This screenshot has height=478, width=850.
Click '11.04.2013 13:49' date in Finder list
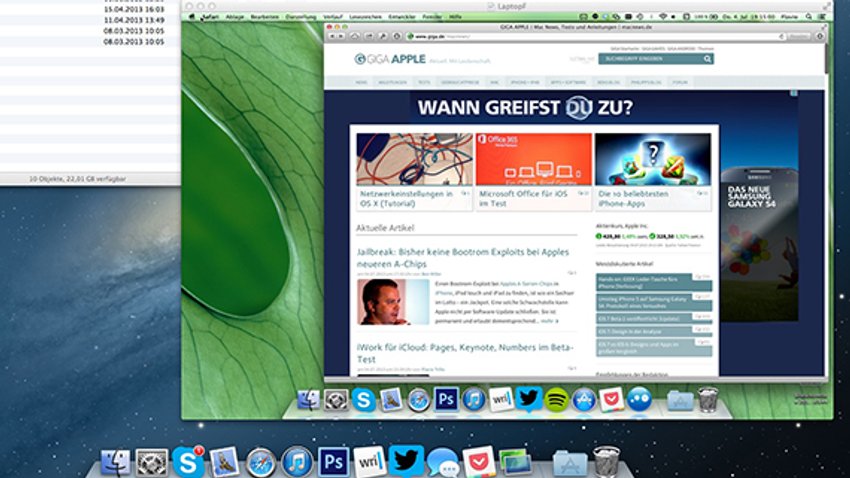click(134, 20)
